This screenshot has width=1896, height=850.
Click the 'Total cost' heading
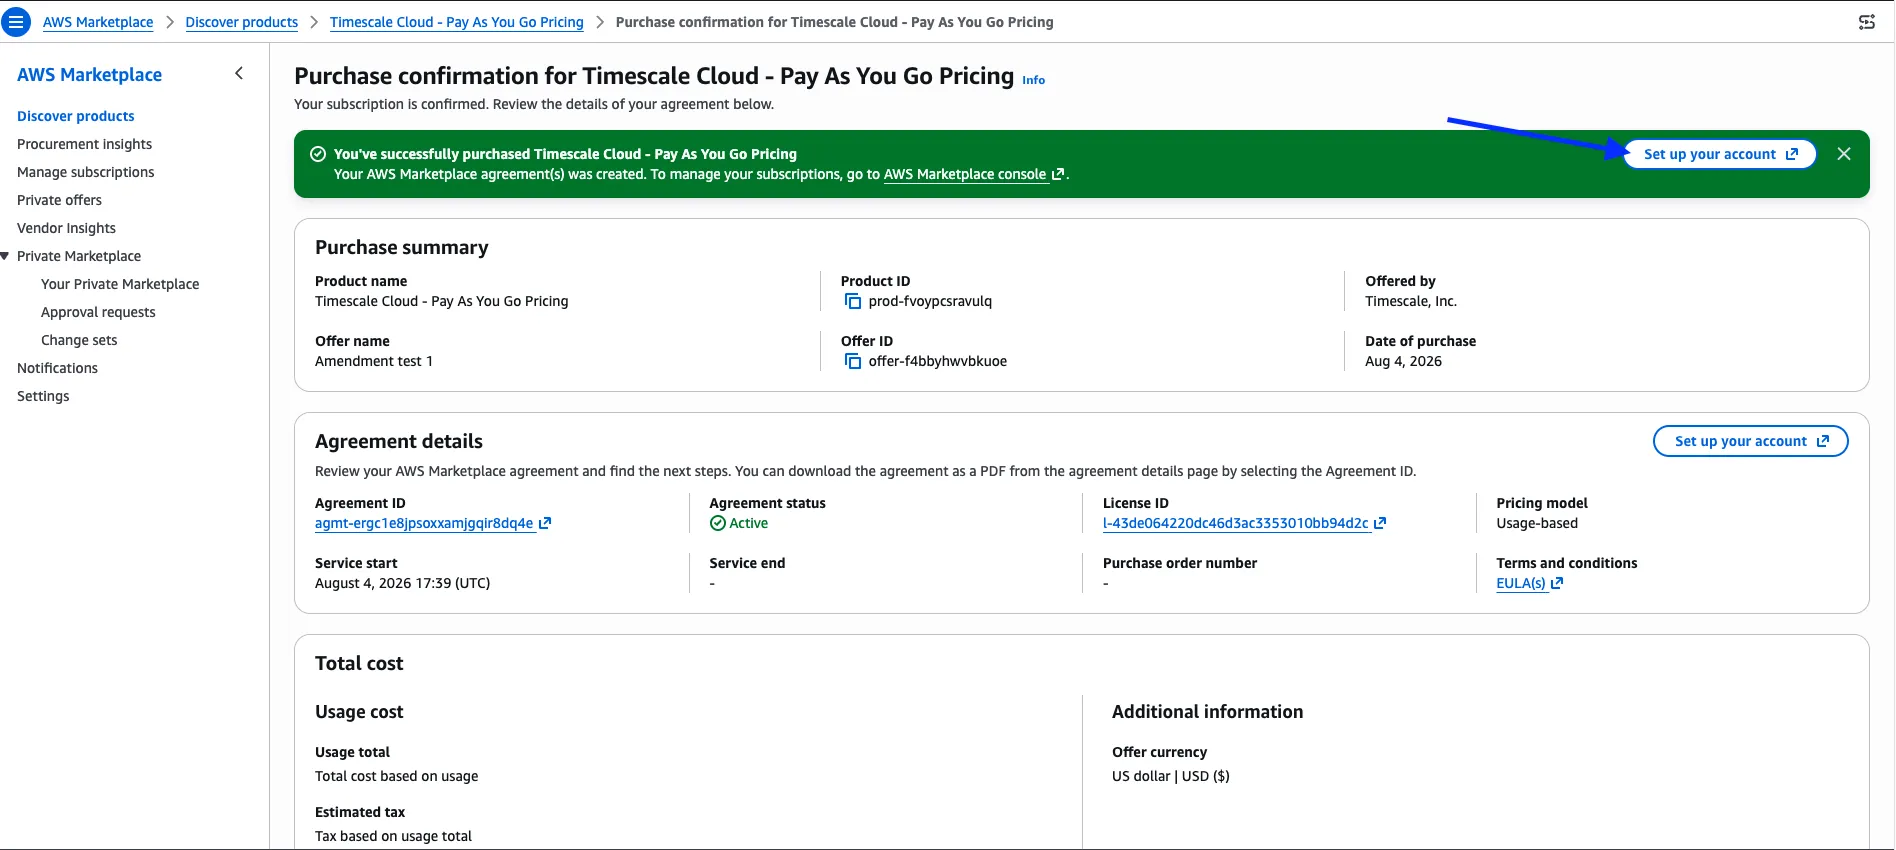(x=359, y=663)
